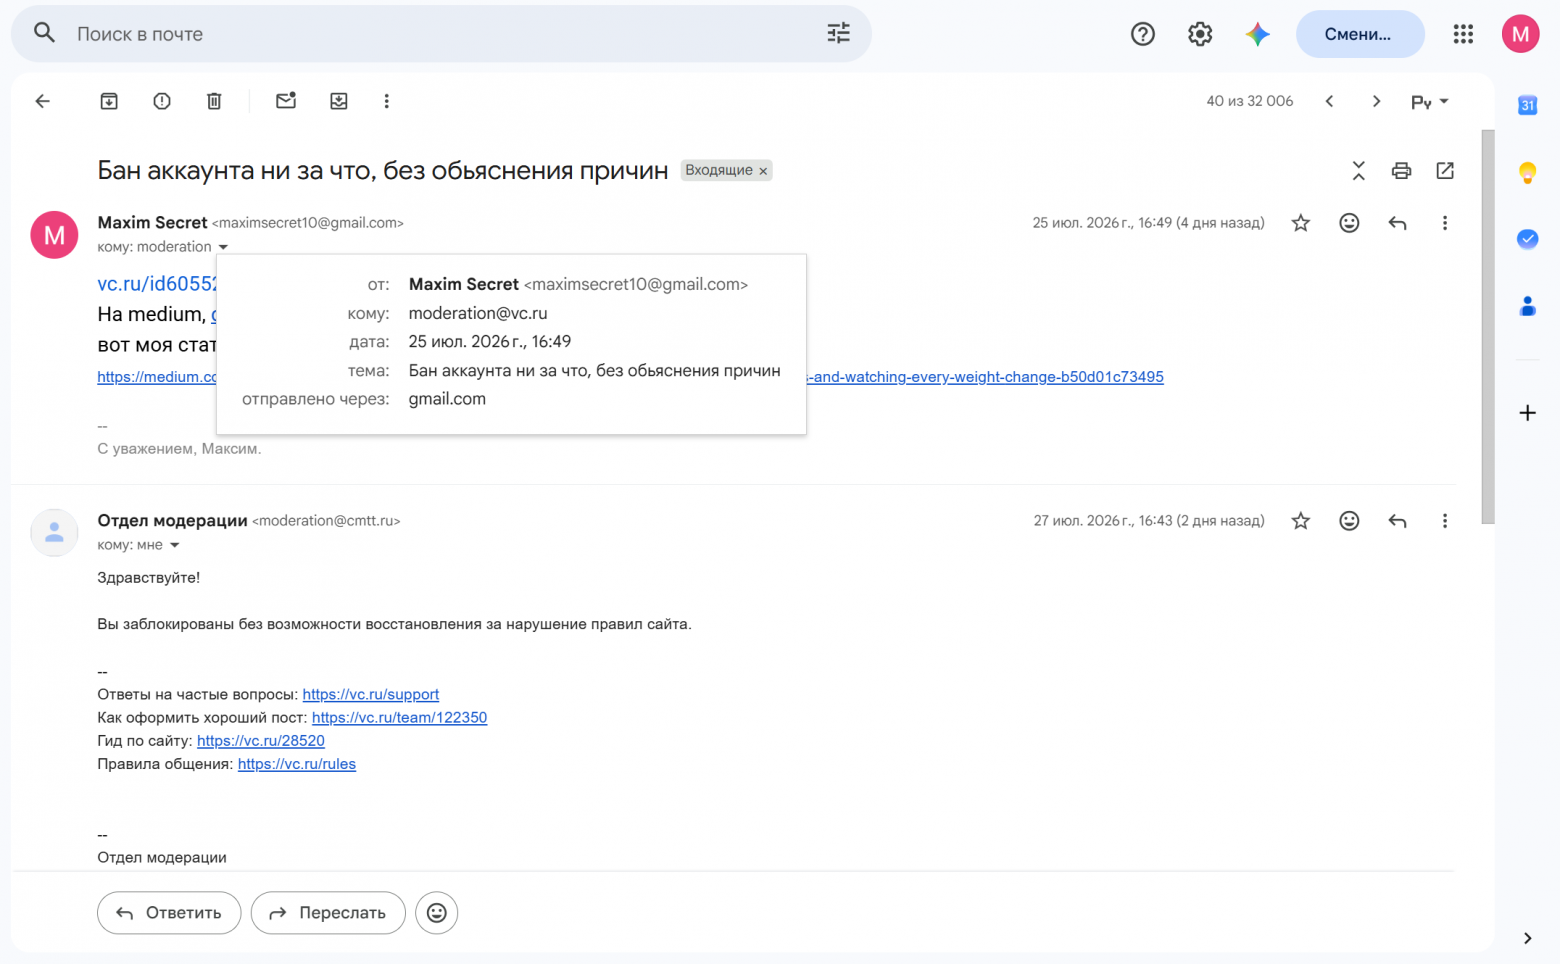Mark conversation as unread
This screenshot has width=1560, height=964.
(x=286, y=101)
